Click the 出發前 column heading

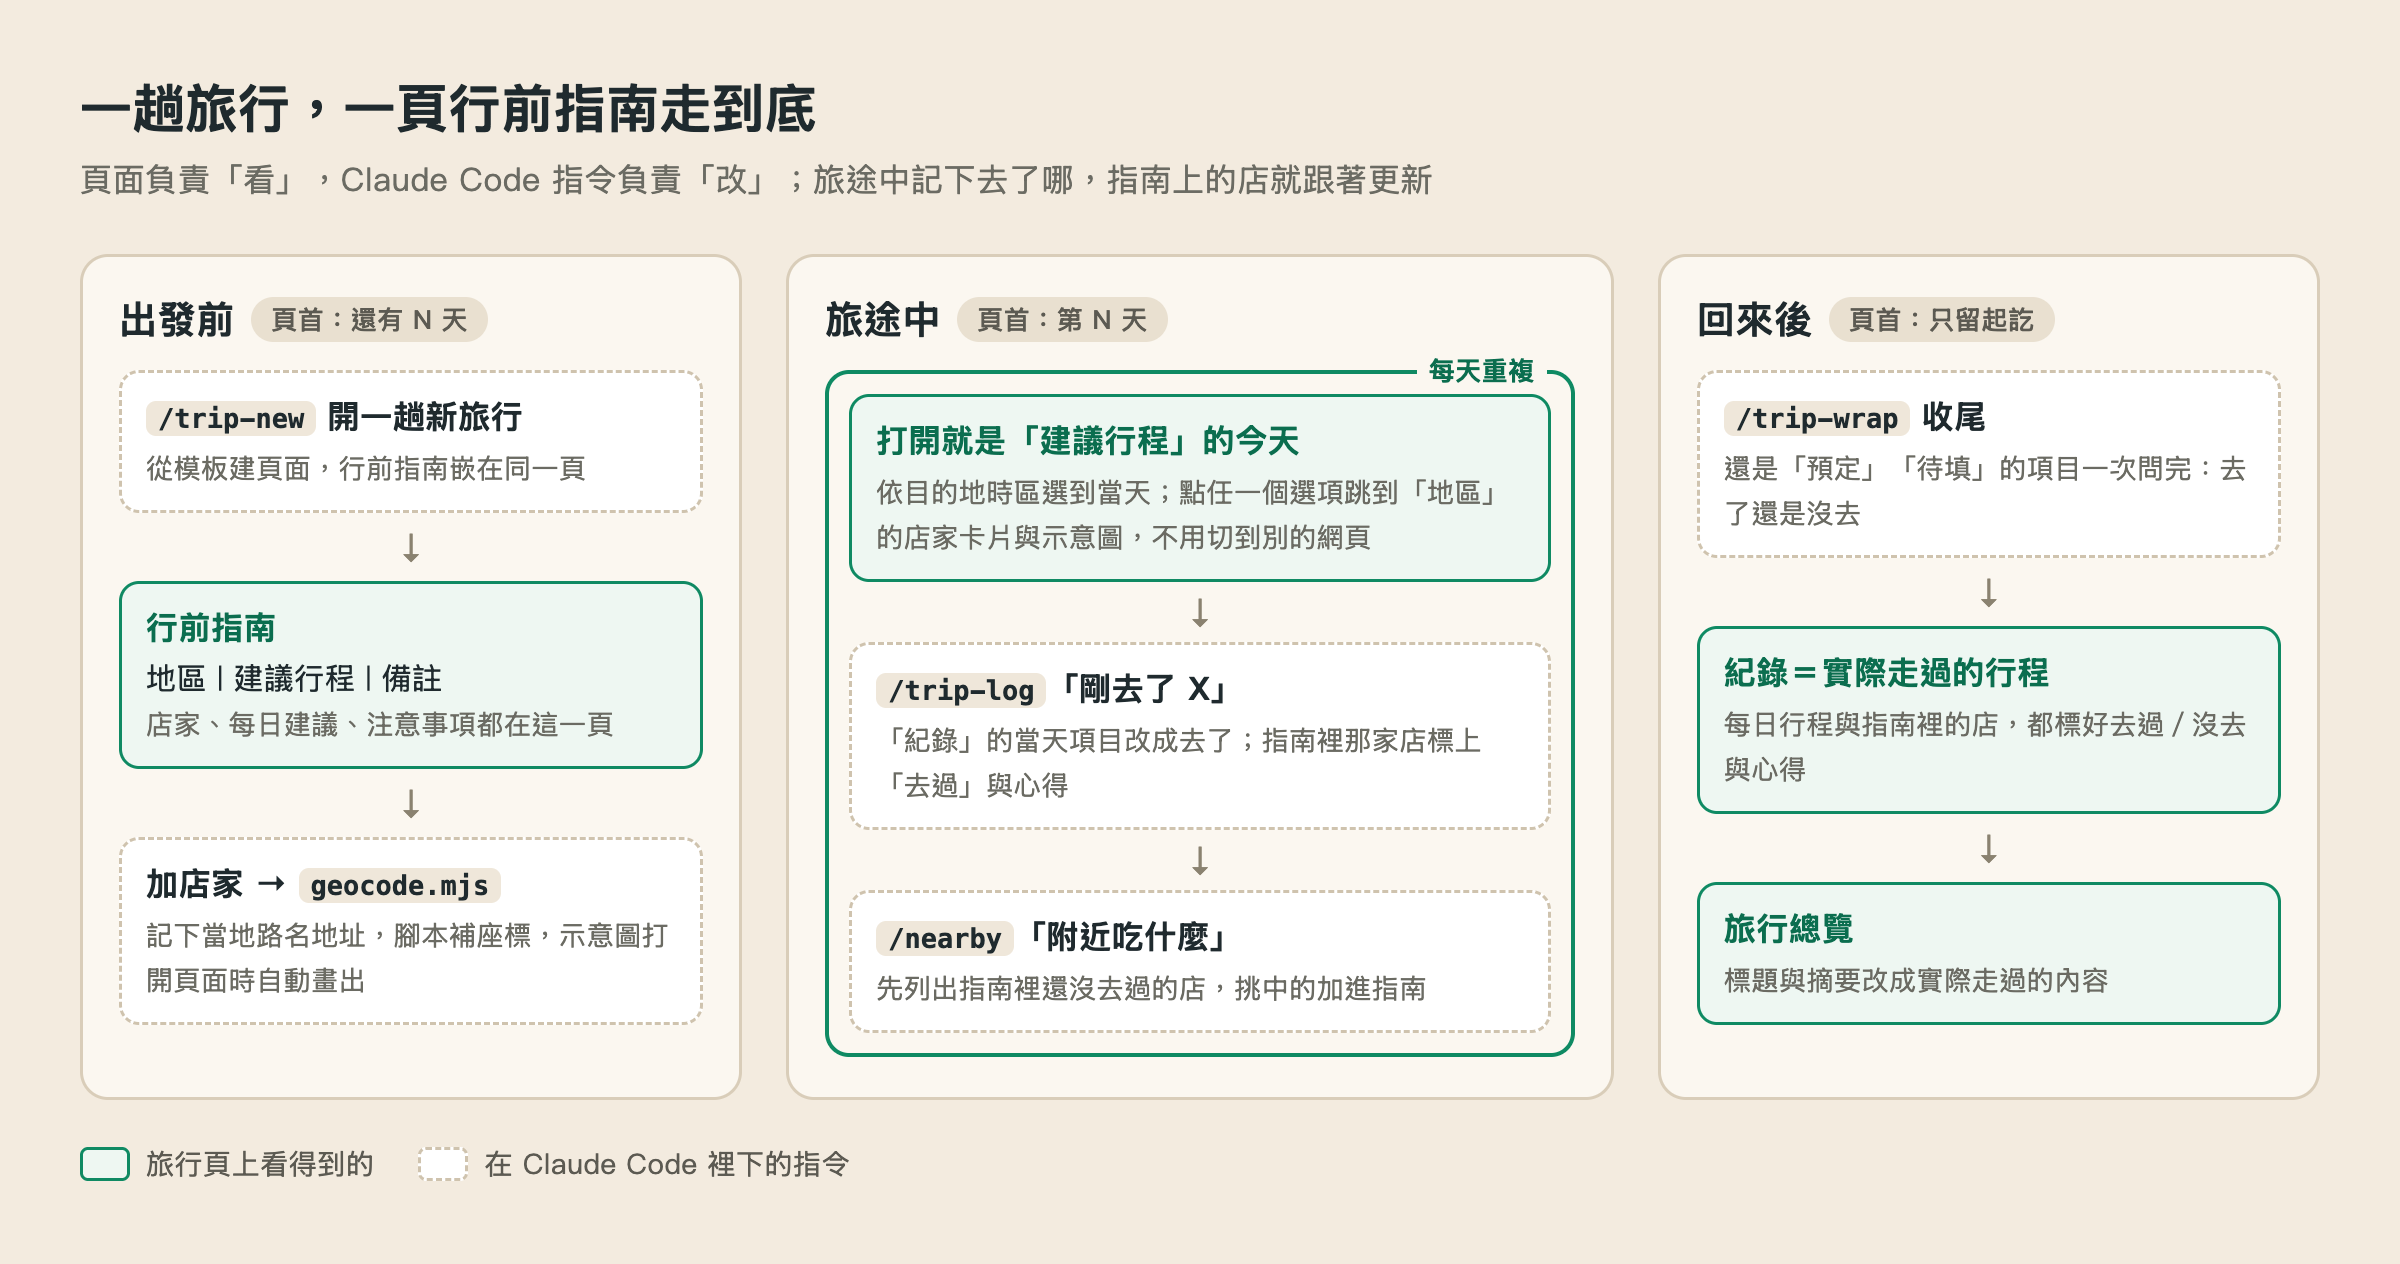pos(177,320)
